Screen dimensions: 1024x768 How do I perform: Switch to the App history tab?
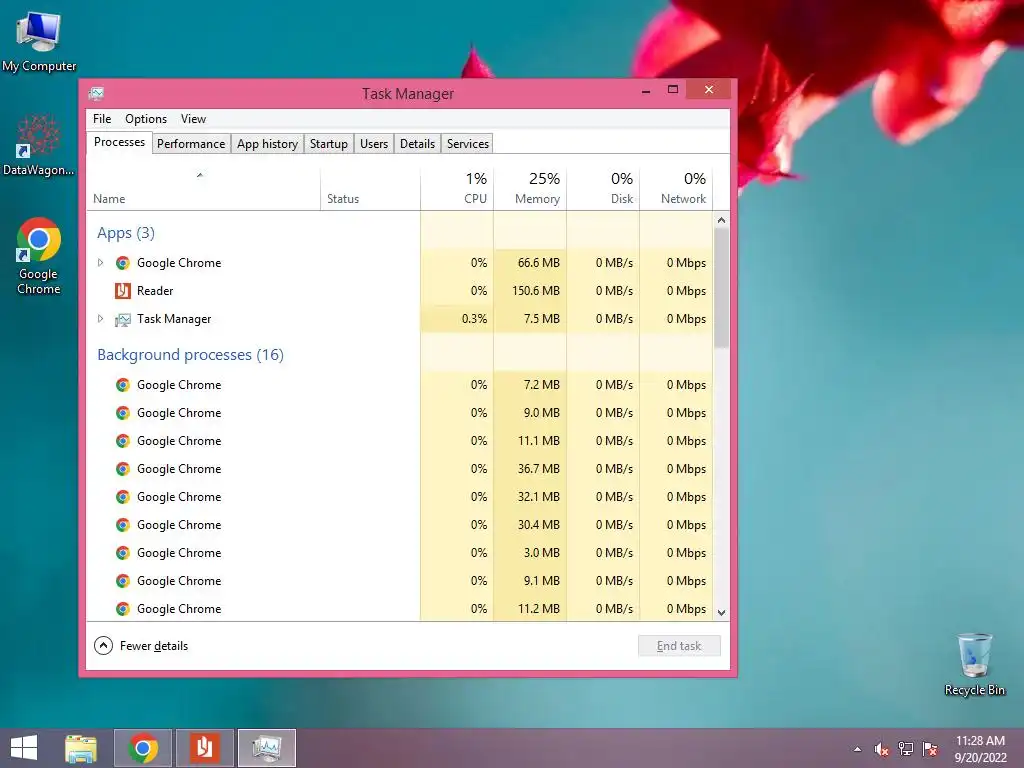(x=267, y=144)
